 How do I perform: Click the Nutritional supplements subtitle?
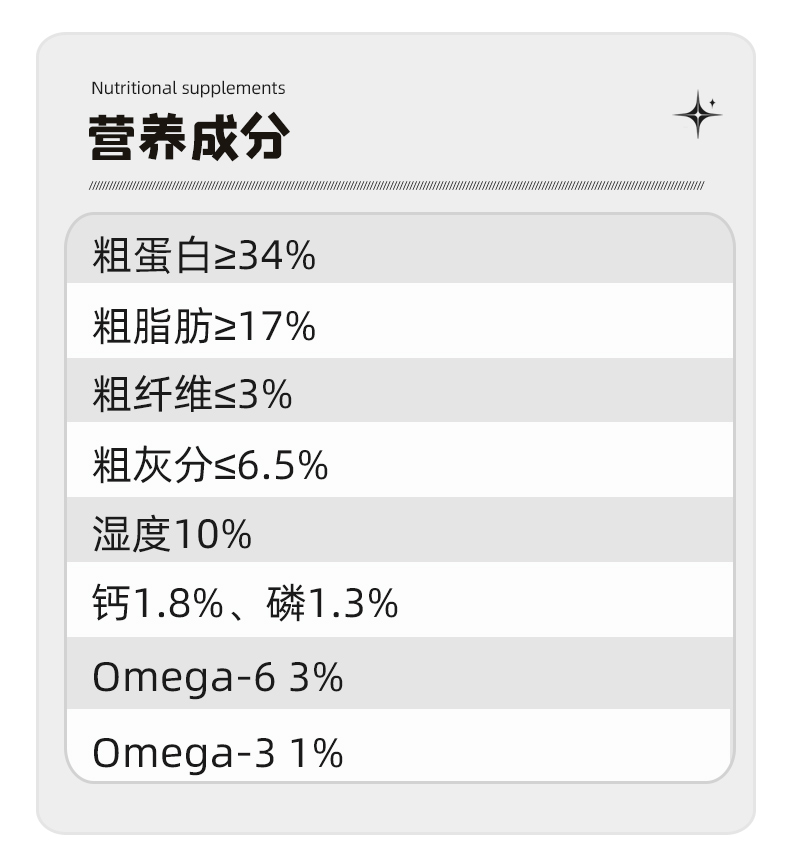click(x=188, y=88)
